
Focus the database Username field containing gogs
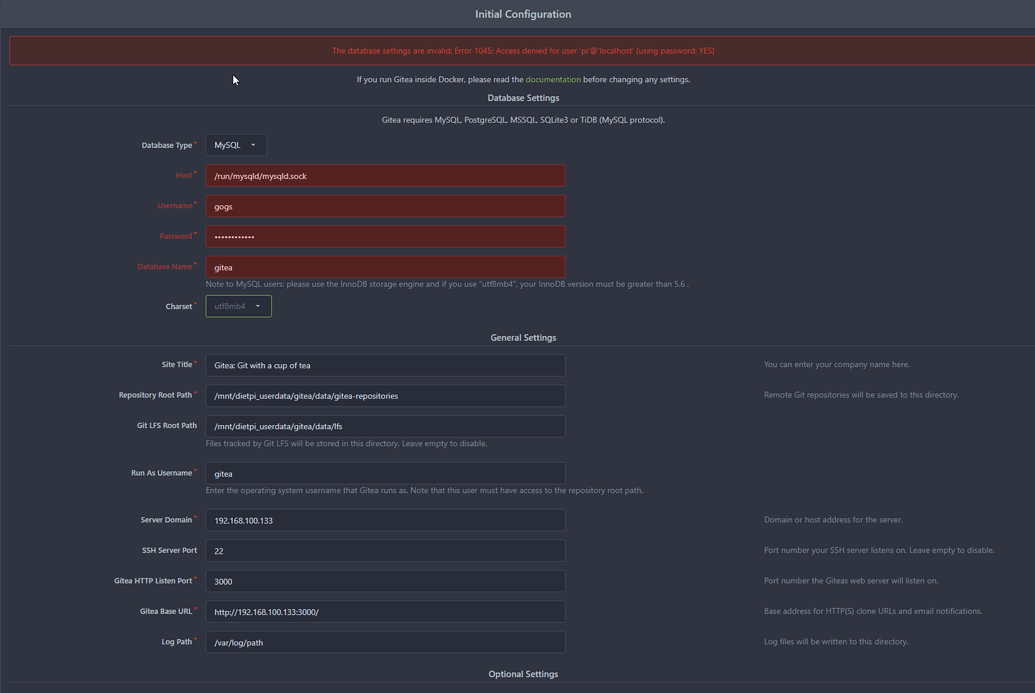click(x=385, y=206)
